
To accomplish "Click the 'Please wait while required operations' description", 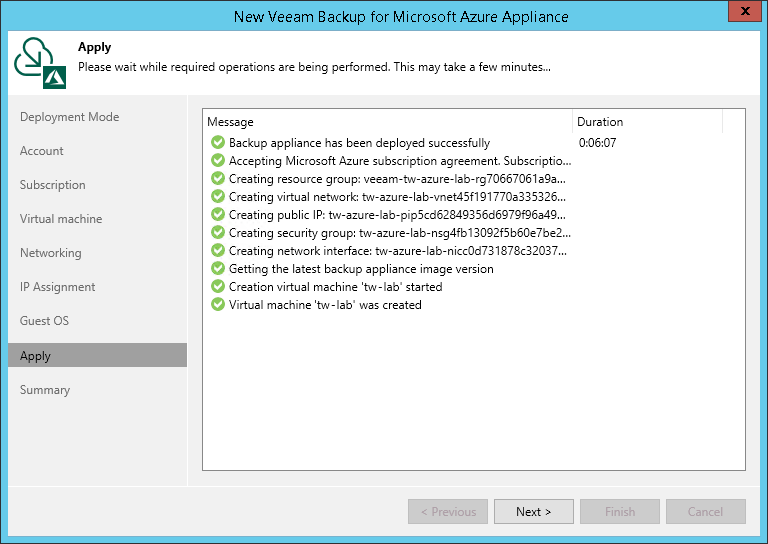I will [x=314, y=67].
